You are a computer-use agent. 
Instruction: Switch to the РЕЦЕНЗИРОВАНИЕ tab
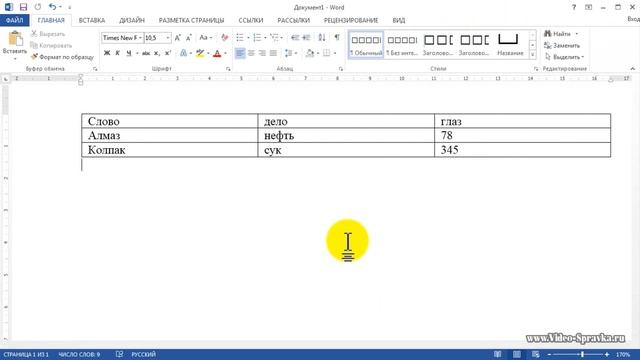pyautogui.click(x=351, y=20)
